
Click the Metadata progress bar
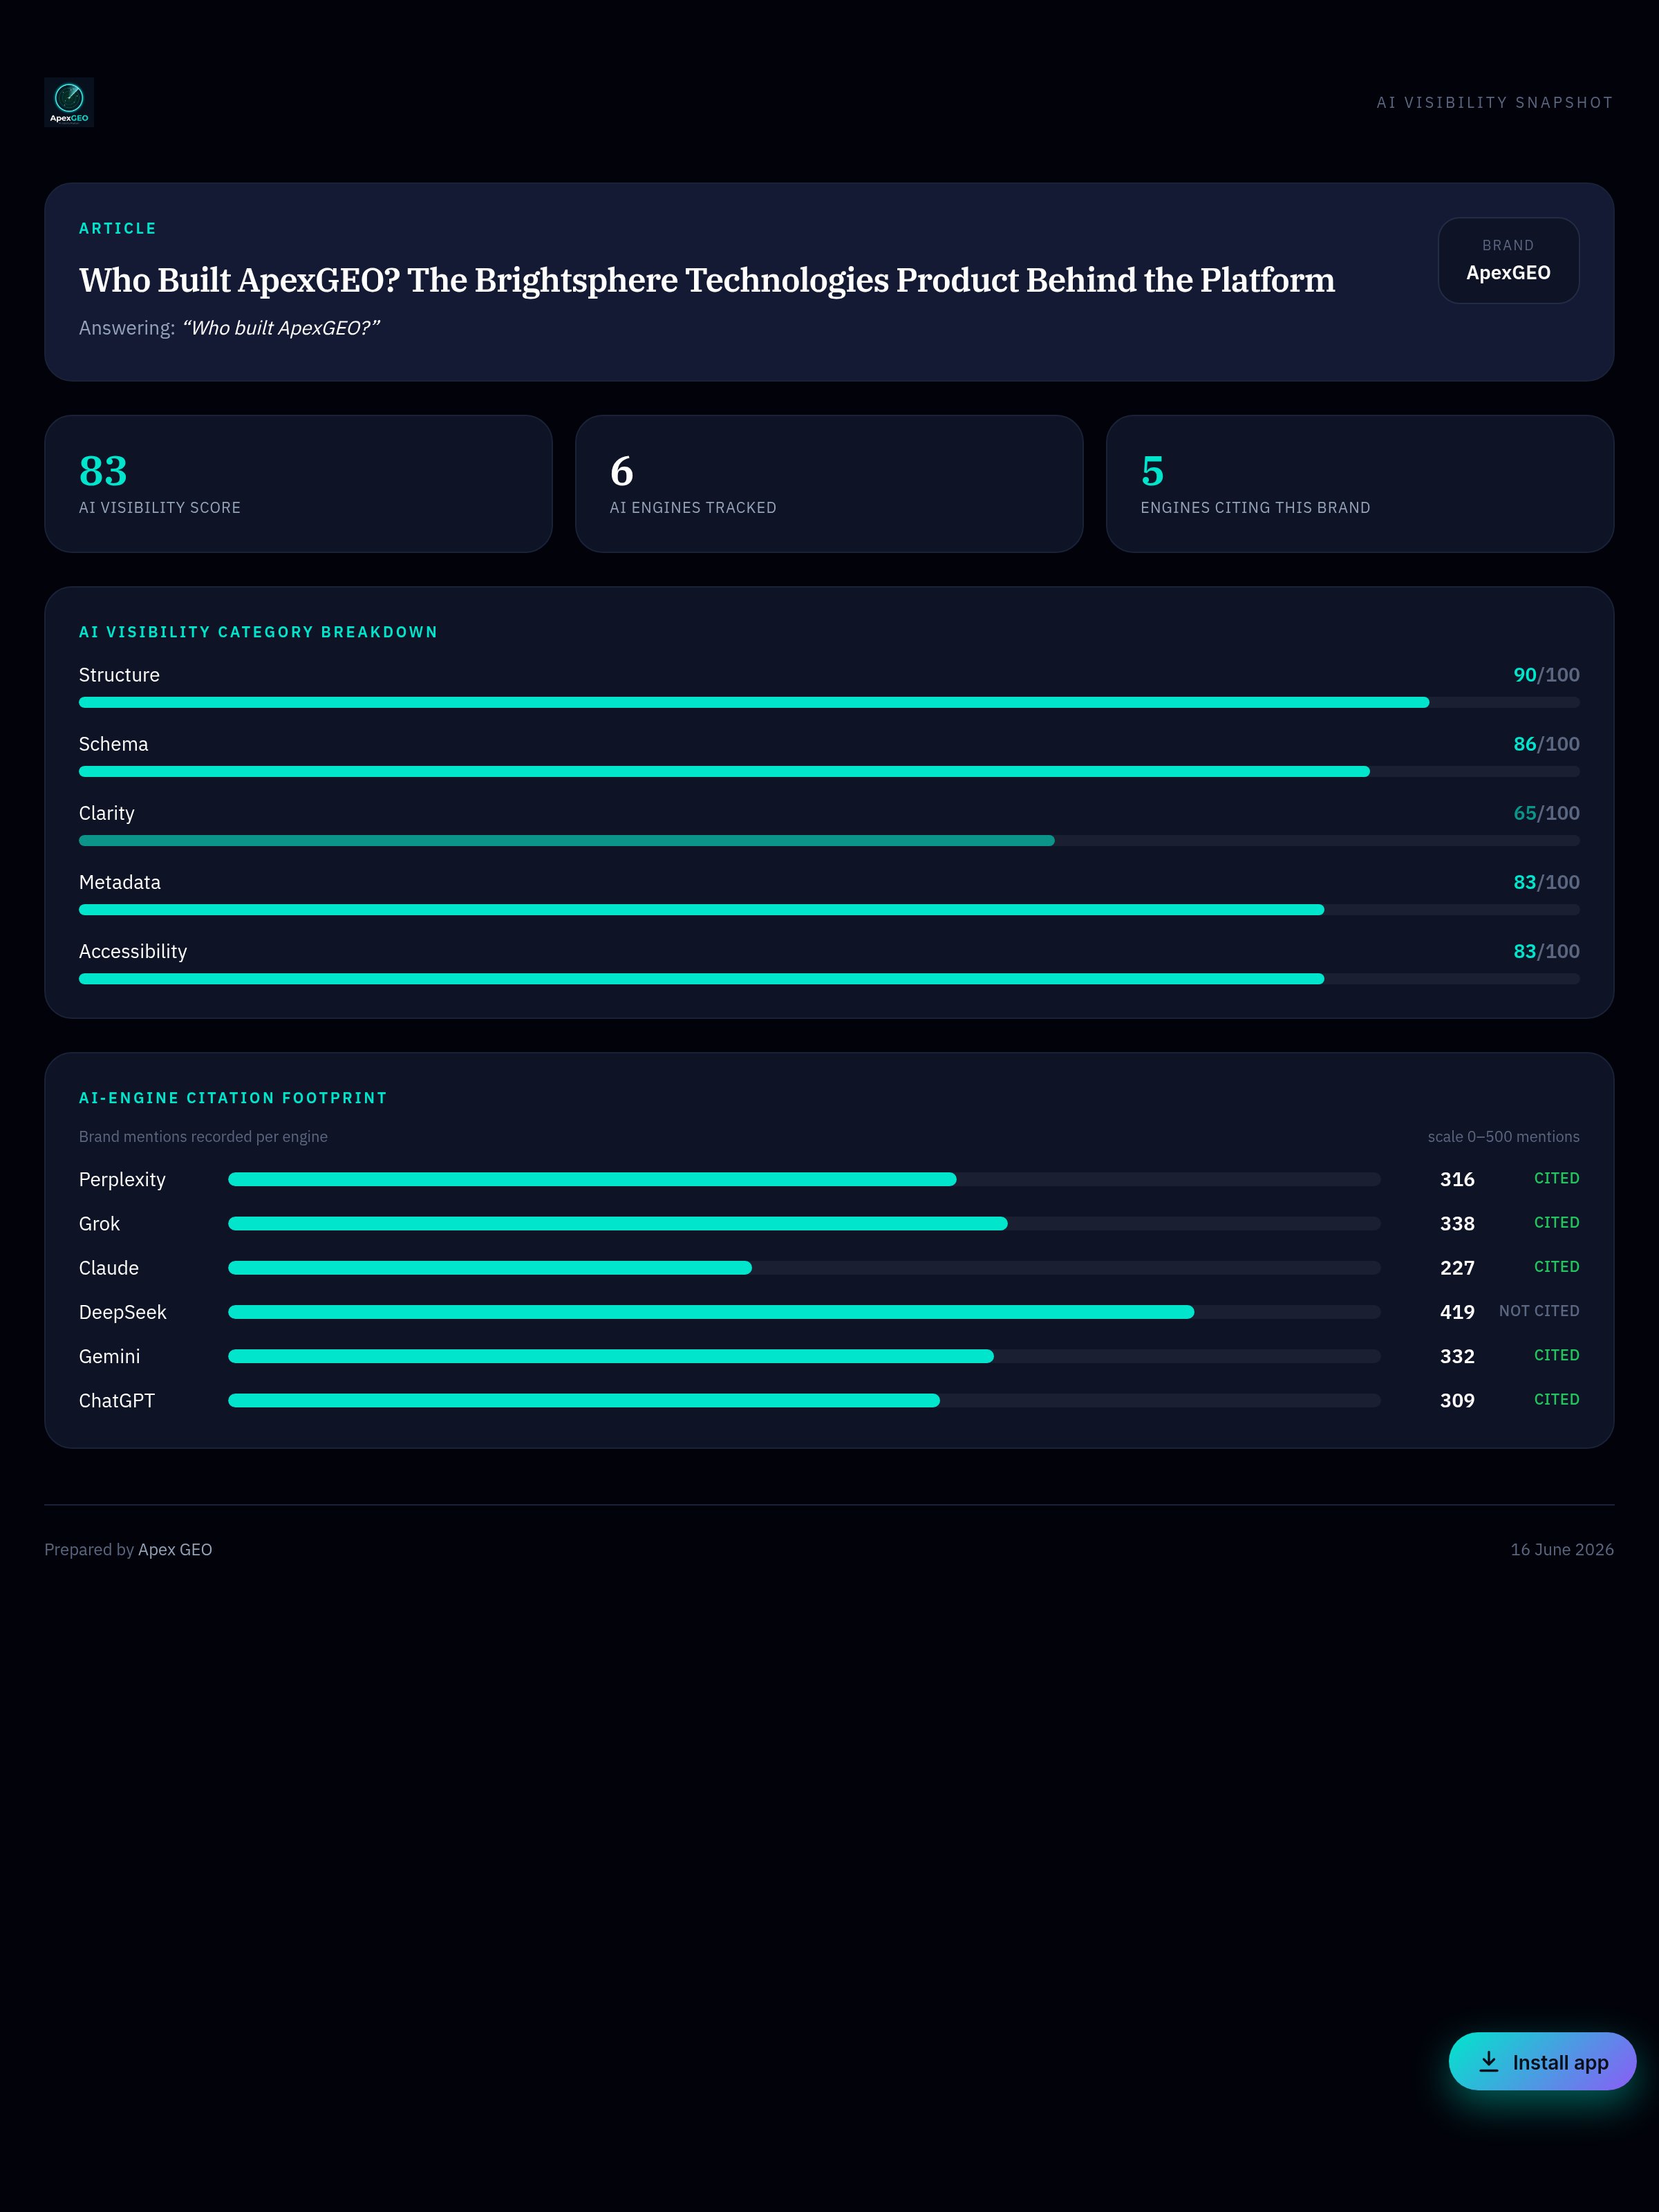[829, 909]
